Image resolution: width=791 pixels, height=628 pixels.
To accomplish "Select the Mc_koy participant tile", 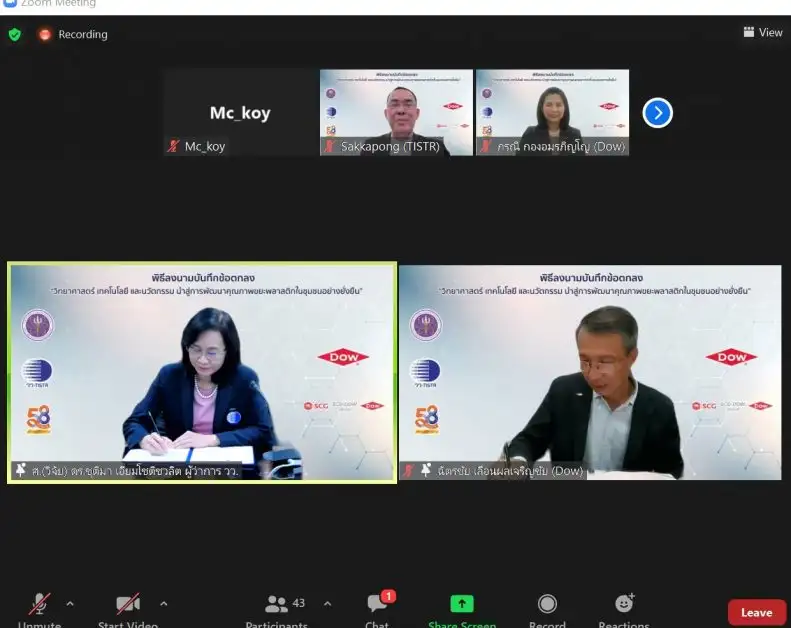I will [240, 112].
